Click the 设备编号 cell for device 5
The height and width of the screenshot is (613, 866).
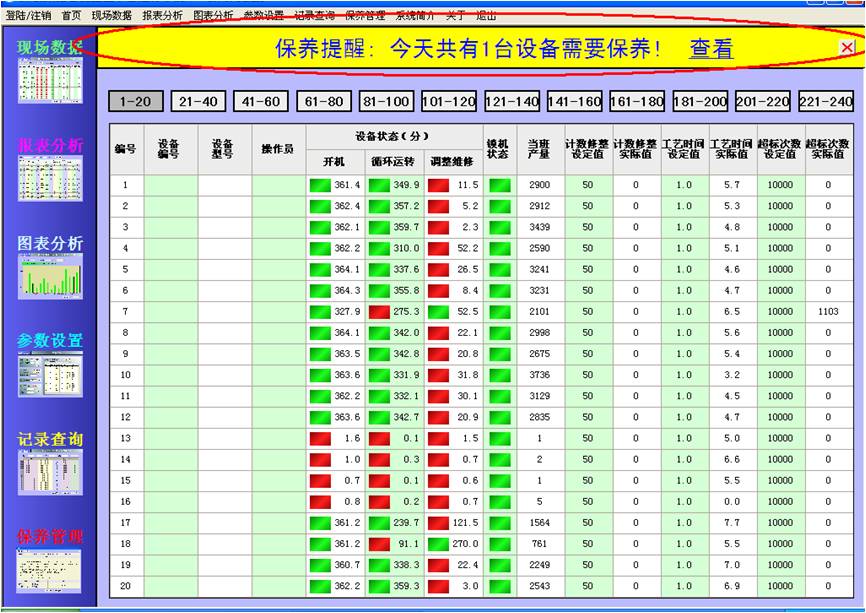click(171, 270)
